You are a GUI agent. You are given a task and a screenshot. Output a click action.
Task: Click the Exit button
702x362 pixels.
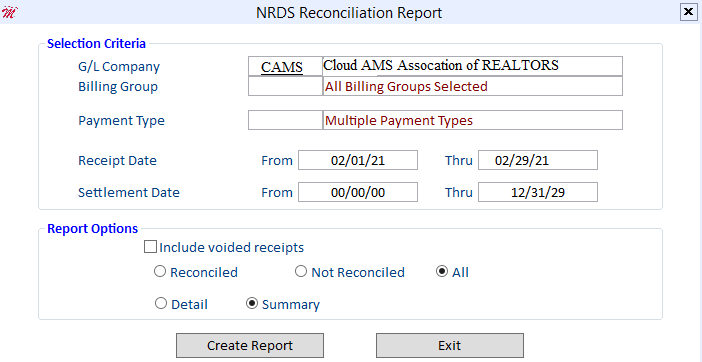(449, 345)
